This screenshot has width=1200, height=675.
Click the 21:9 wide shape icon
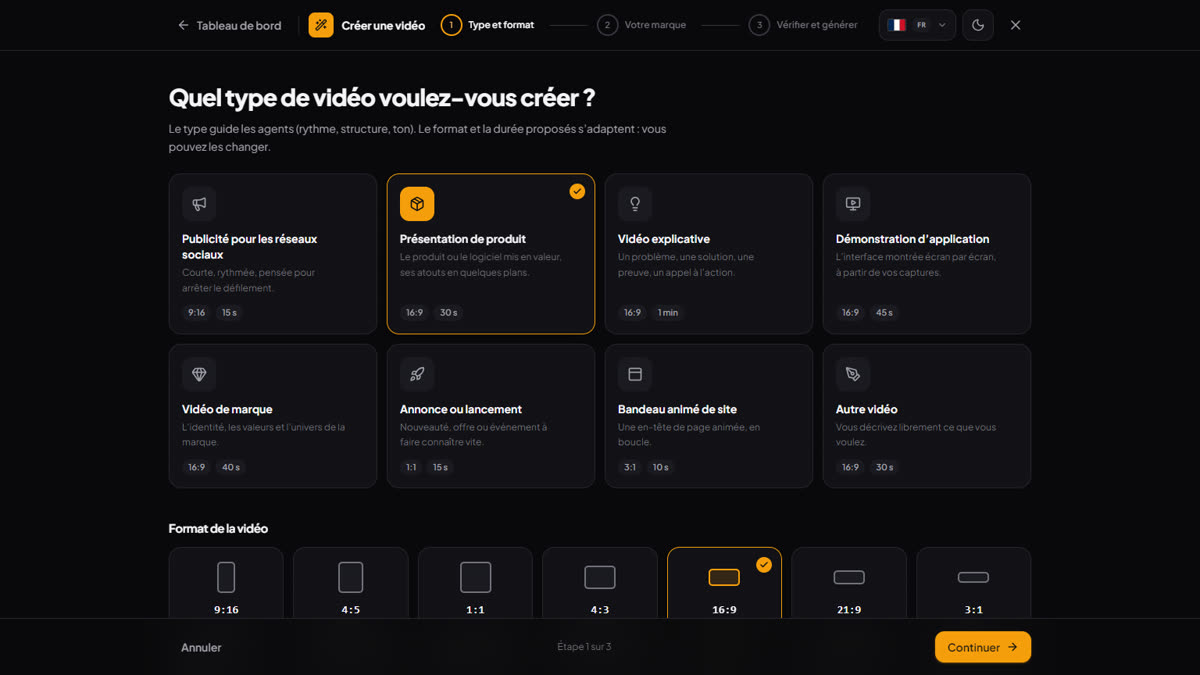pos(849,577)
